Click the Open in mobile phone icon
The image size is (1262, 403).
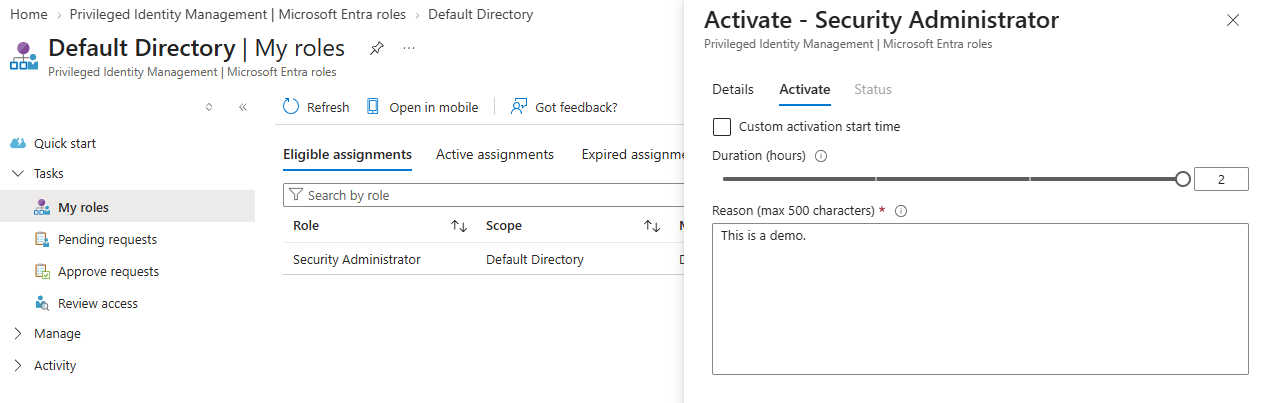click(373, 107)
